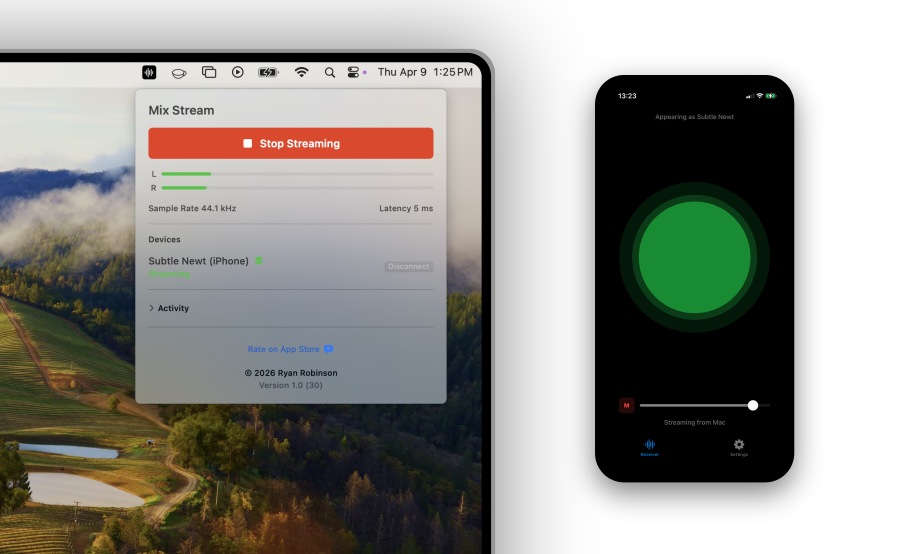Open the Wi-Fi menu
This screenshot has height=554, width=900.
[x=301, y=72]
